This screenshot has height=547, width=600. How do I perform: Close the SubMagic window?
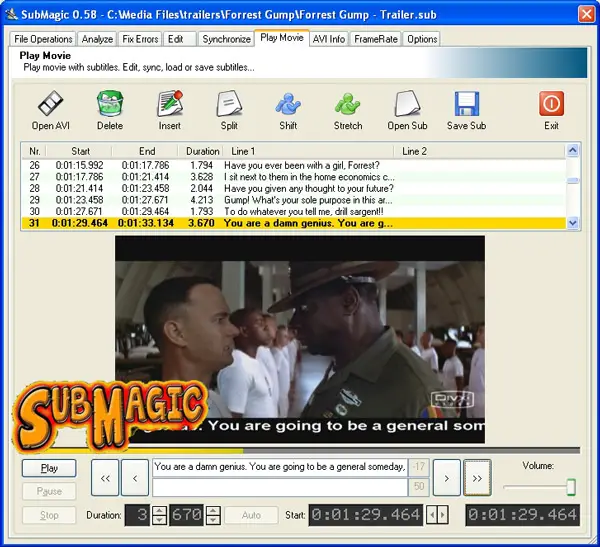tap(586, 15)
